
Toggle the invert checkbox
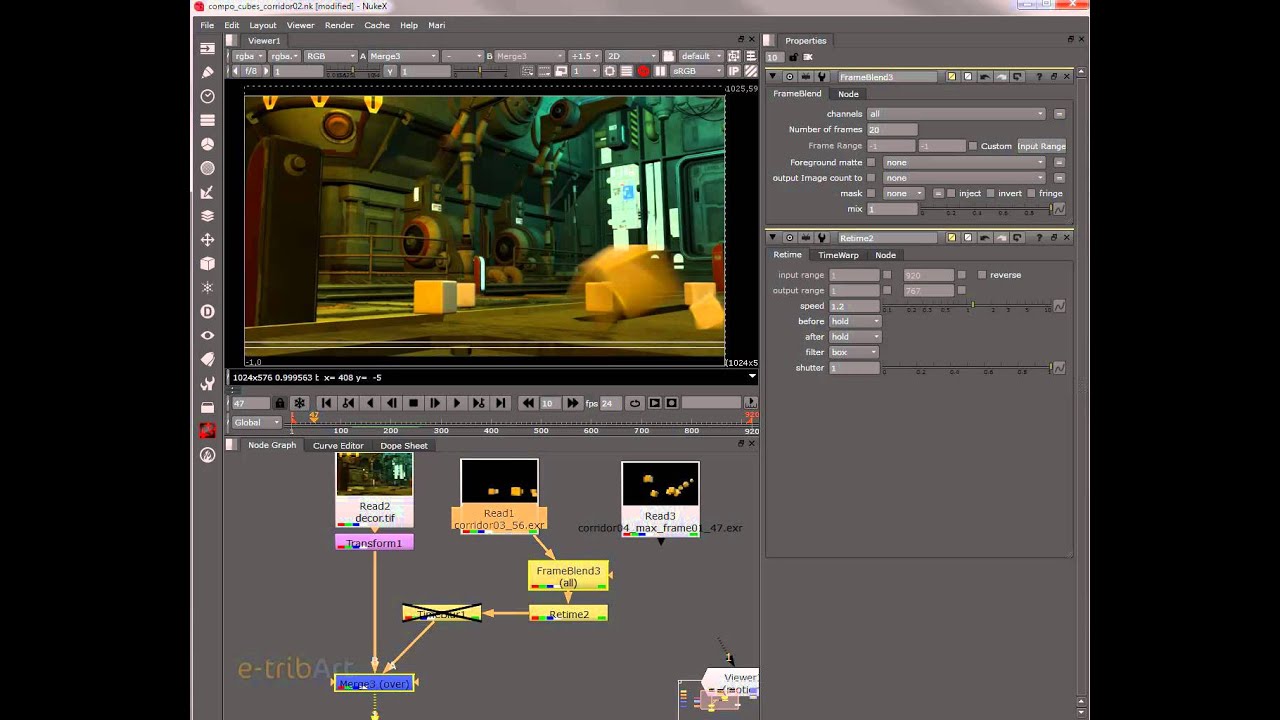coord(991,193)
